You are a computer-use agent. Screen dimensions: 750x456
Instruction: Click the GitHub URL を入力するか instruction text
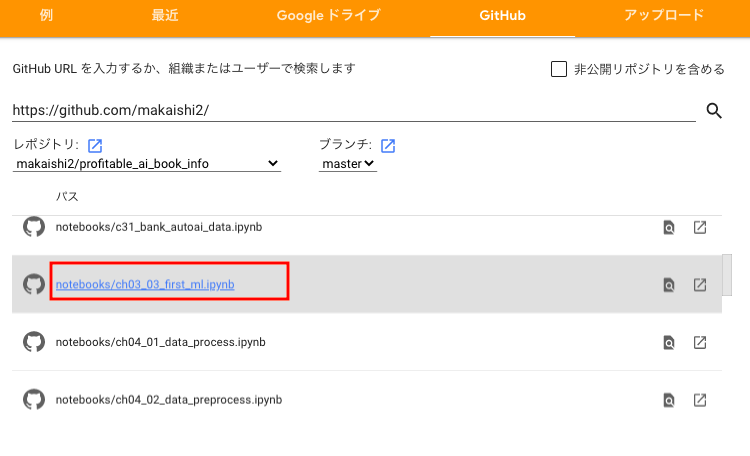[184, 68]
